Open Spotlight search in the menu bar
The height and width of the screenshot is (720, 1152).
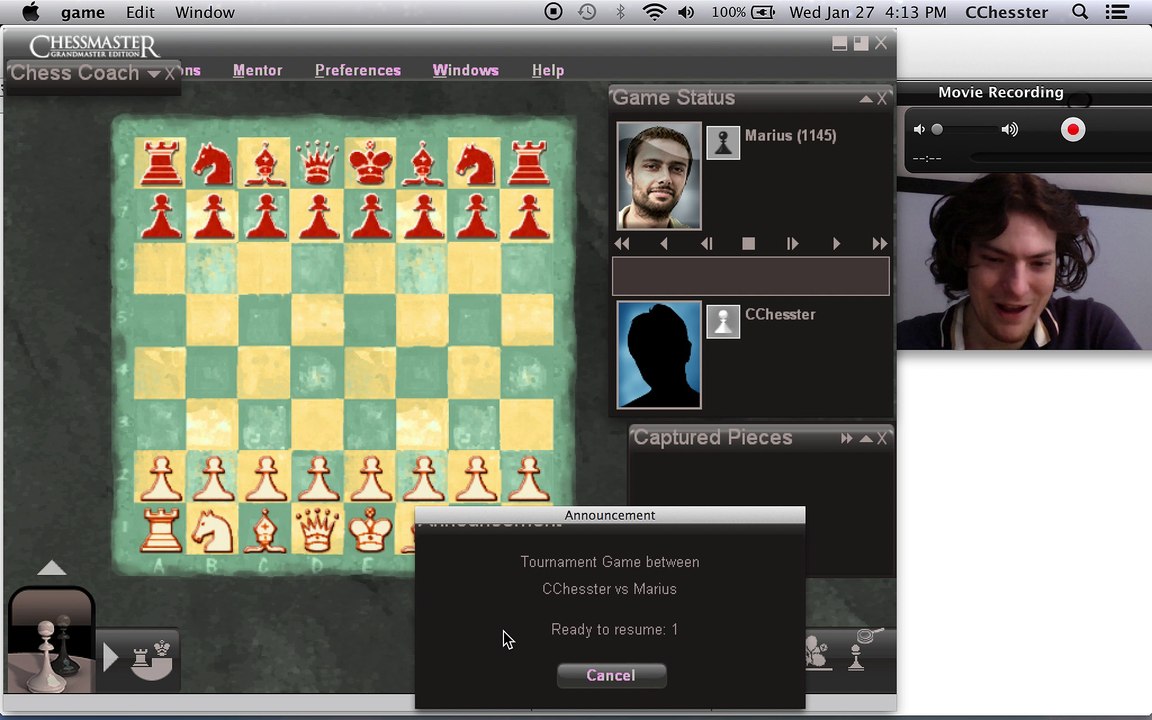(1080, 12)
